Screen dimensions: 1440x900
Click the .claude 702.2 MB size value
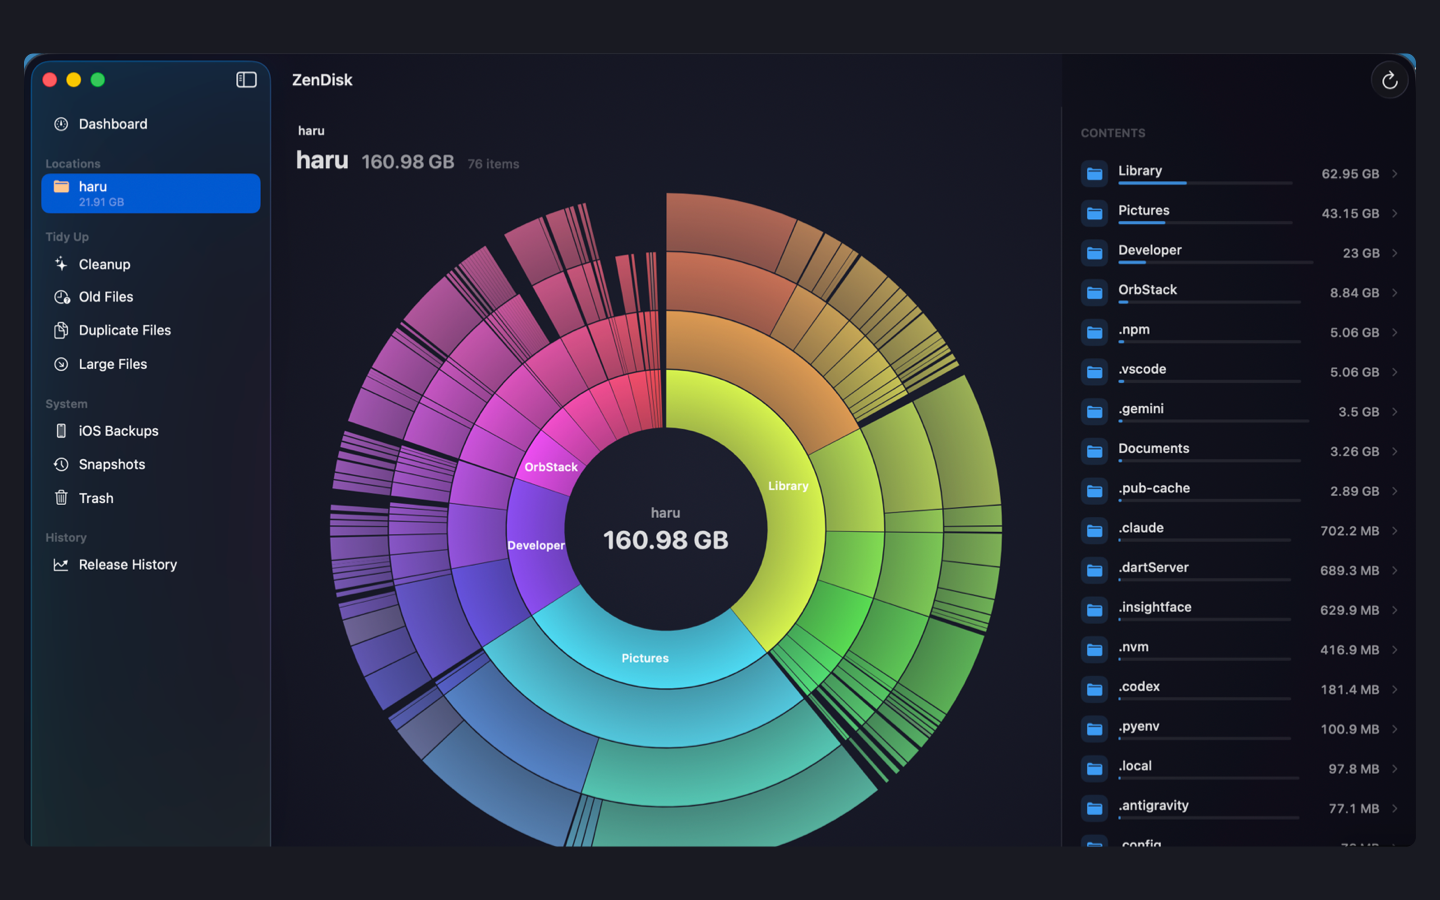1349,531
